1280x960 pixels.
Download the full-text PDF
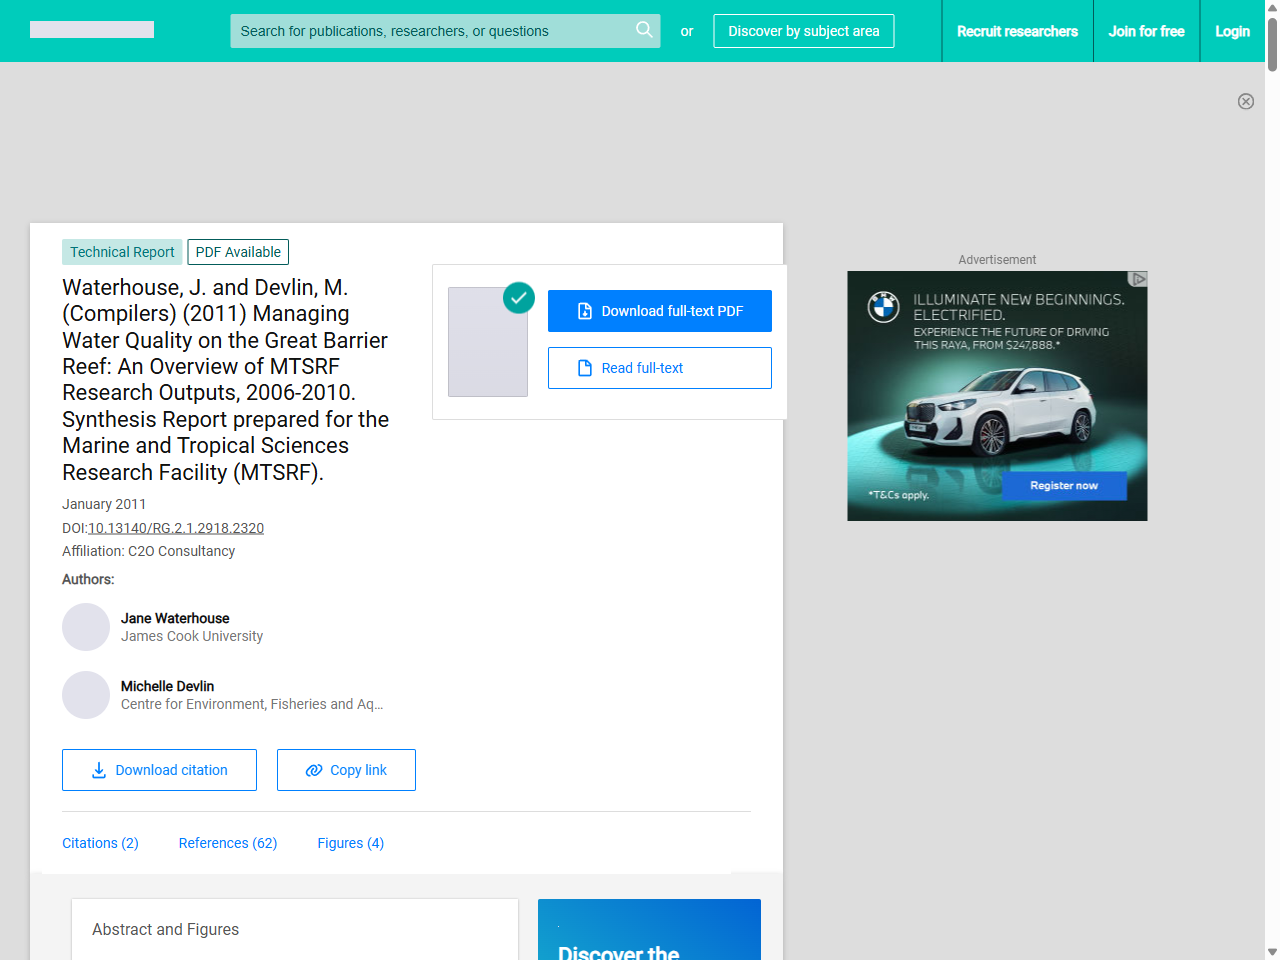(x=659, y=311)
